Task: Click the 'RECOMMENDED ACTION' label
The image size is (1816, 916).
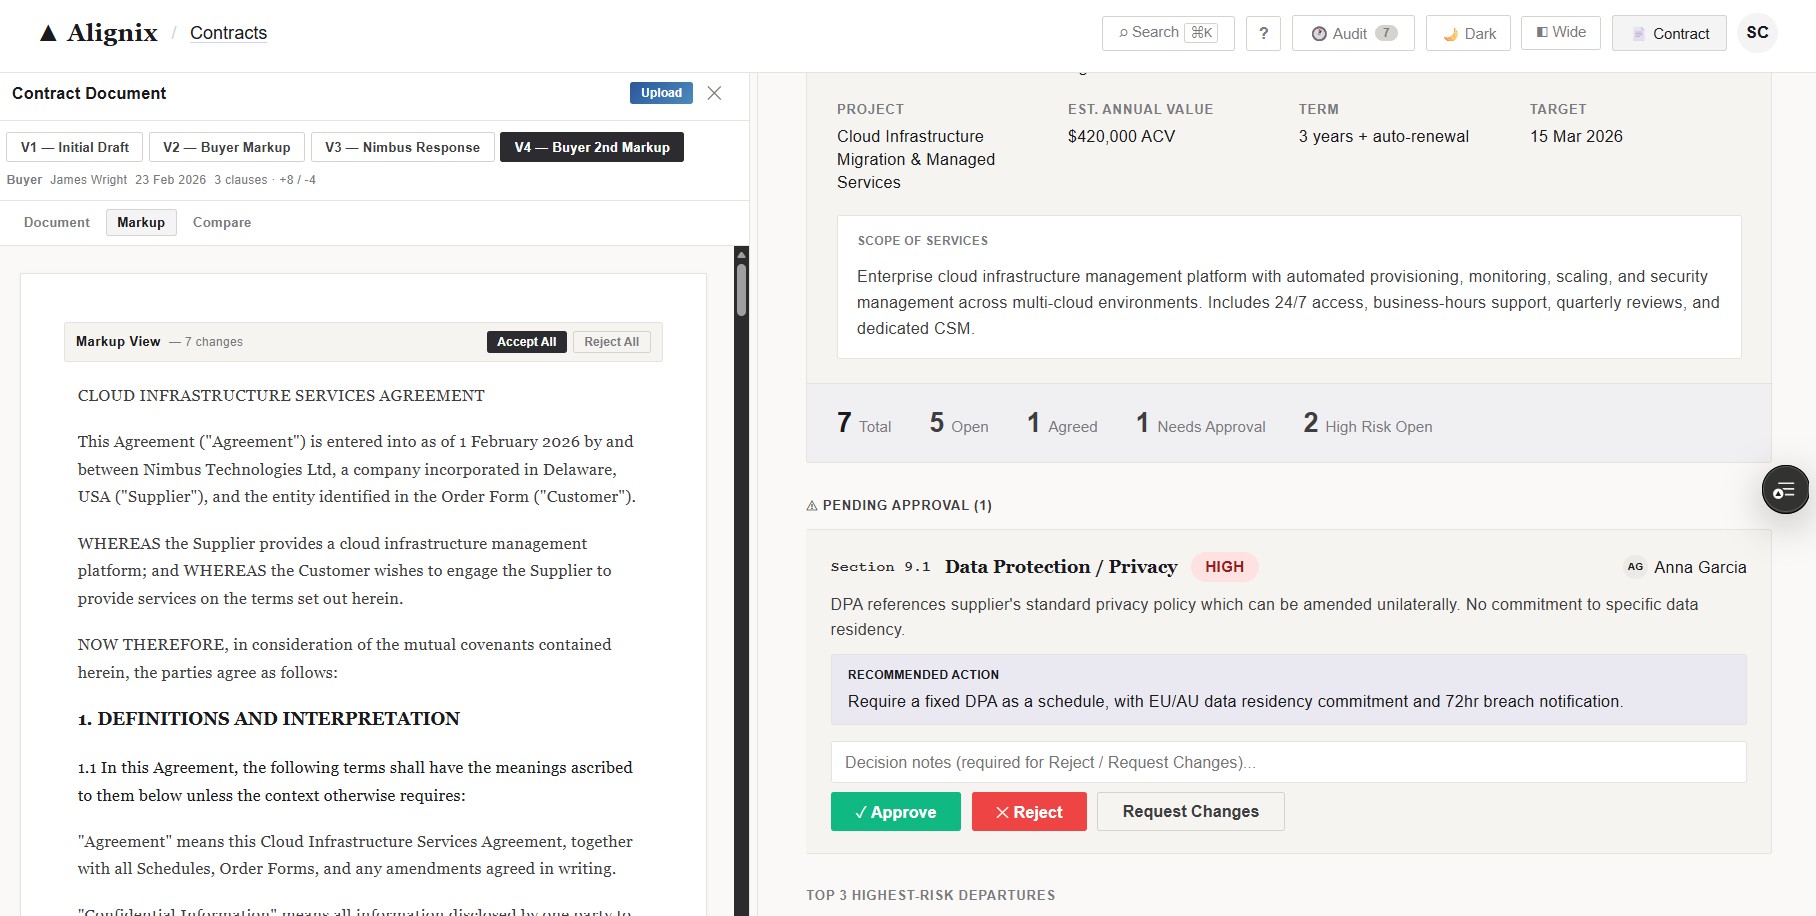Action: point(923,675)
